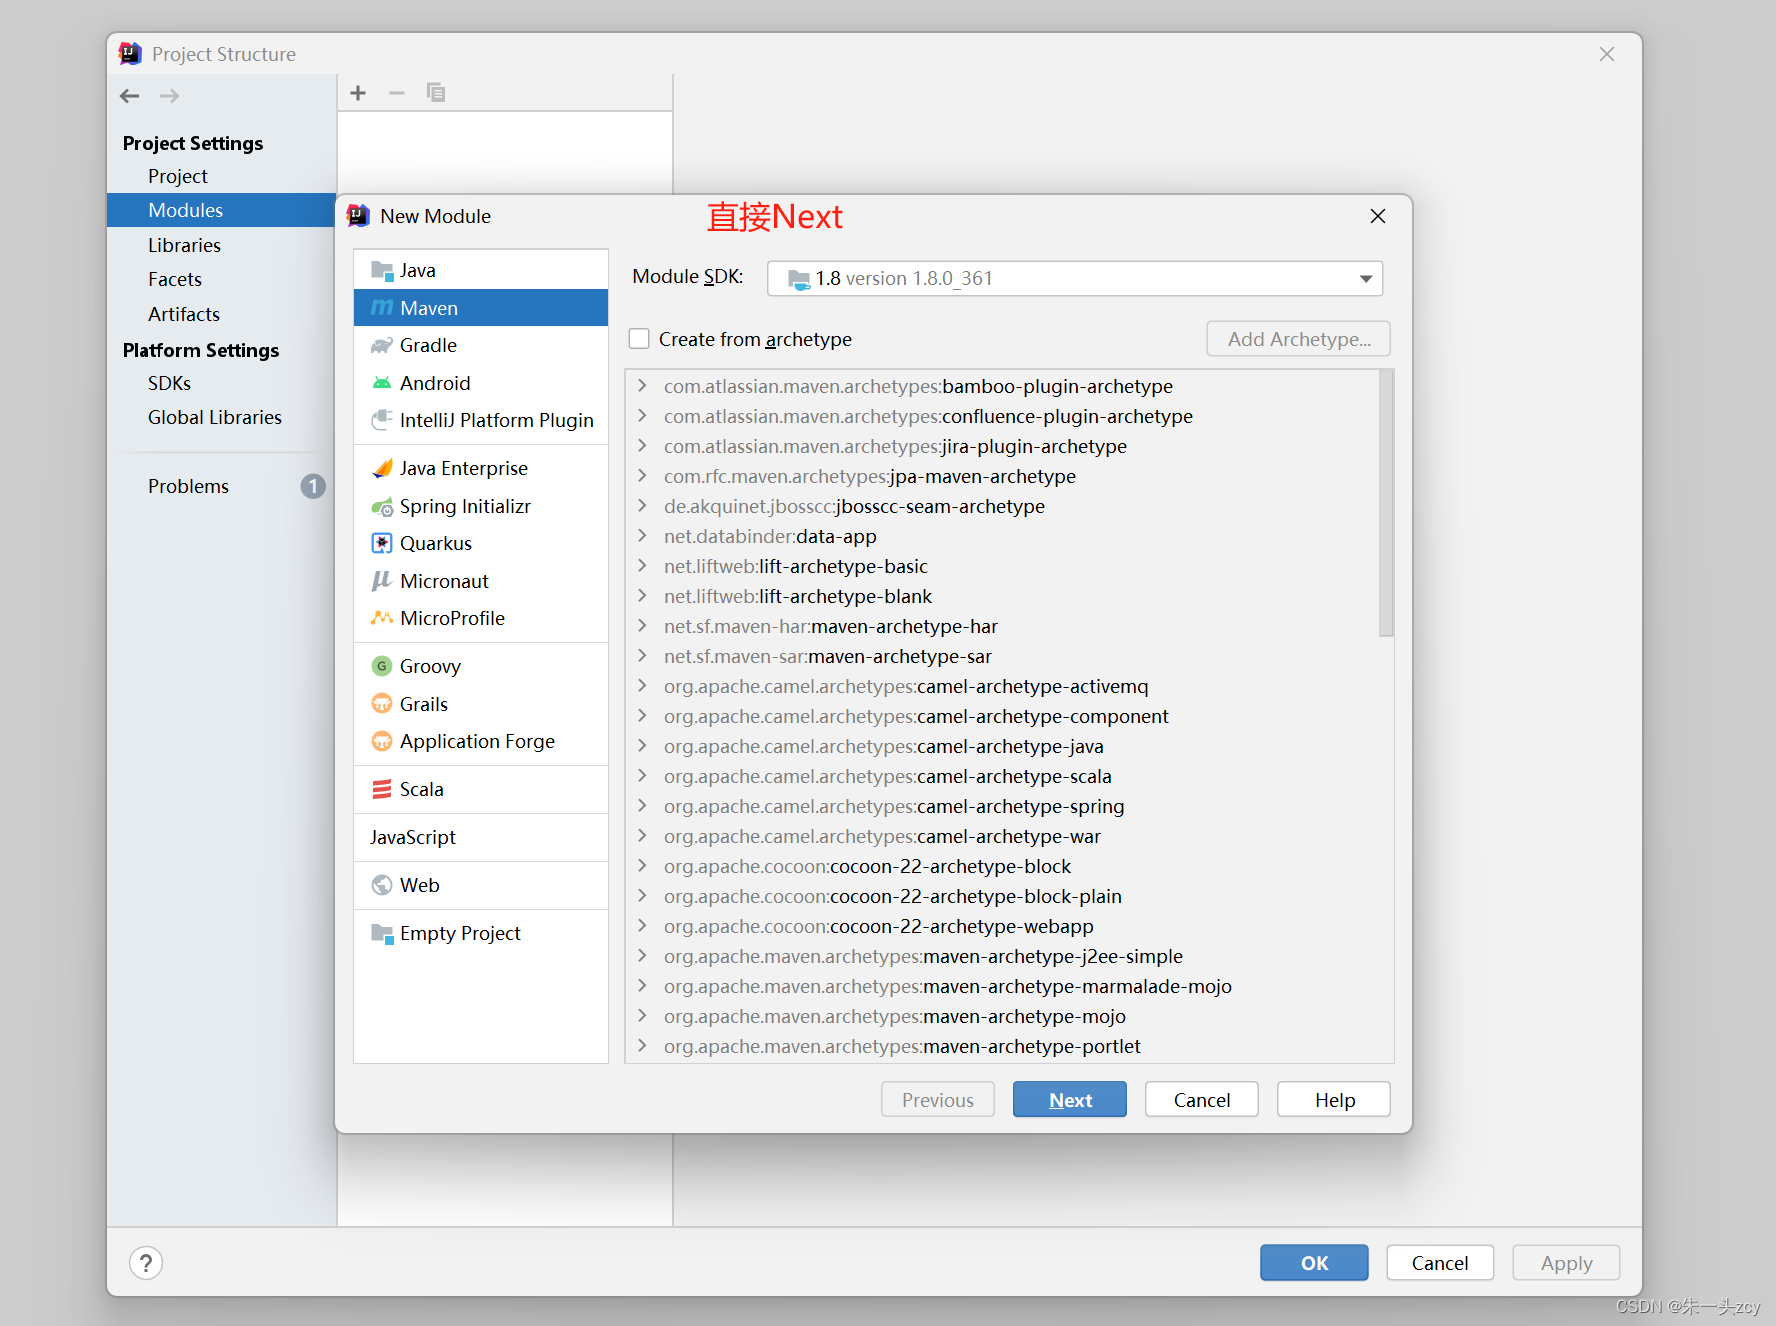Screen dimensions: 1776x1326
Task: Click Cancel in Project Structure window
Action: (x=1440, y=1263)
